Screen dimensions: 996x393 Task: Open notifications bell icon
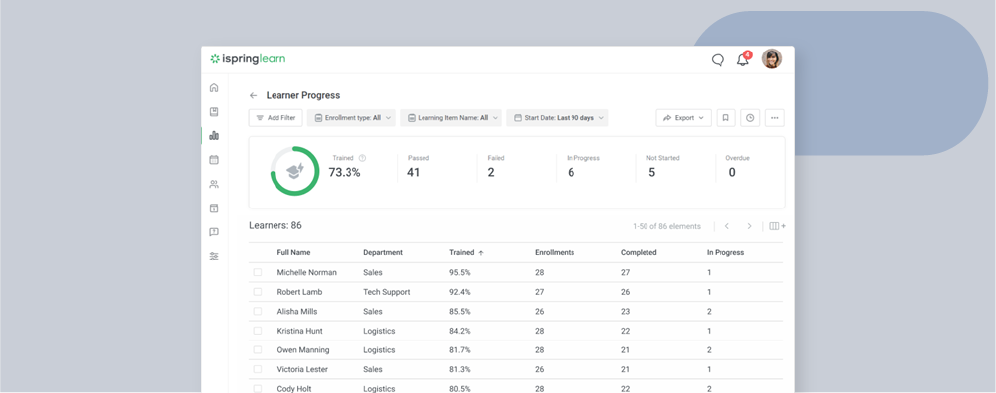[743, 60]
